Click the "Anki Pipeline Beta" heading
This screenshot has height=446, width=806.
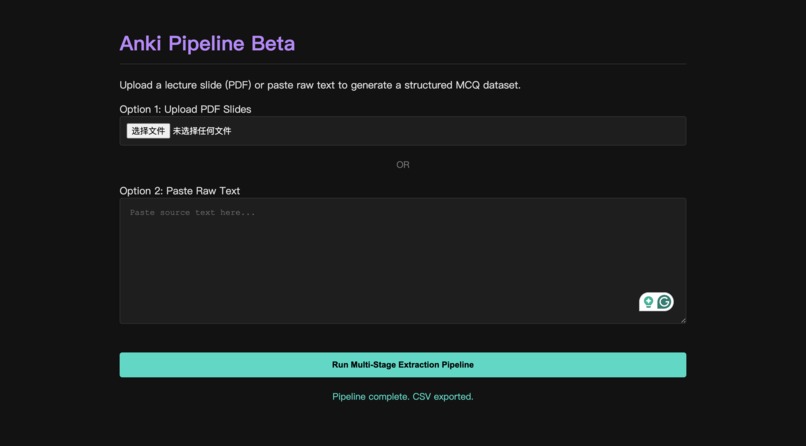coord(207,43)
